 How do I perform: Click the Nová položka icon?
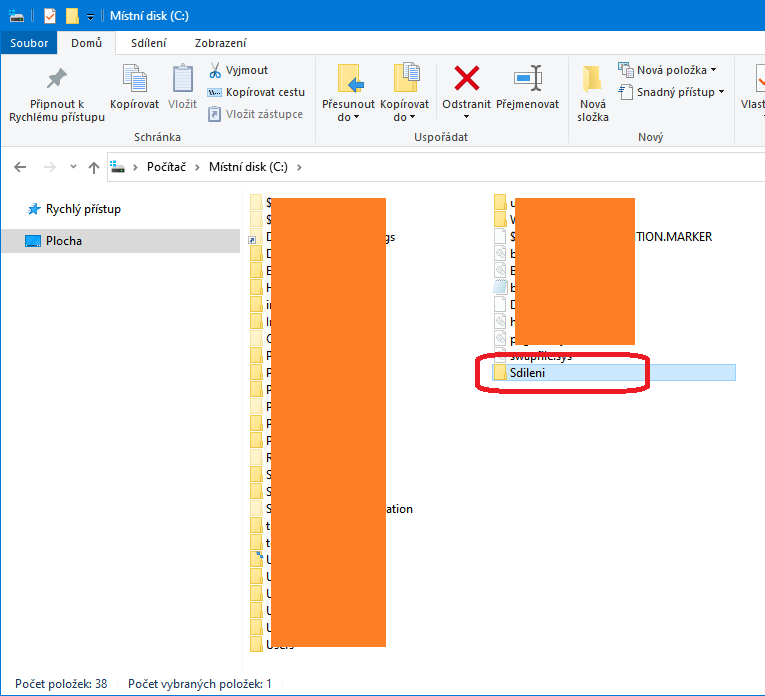click(626, 70)
